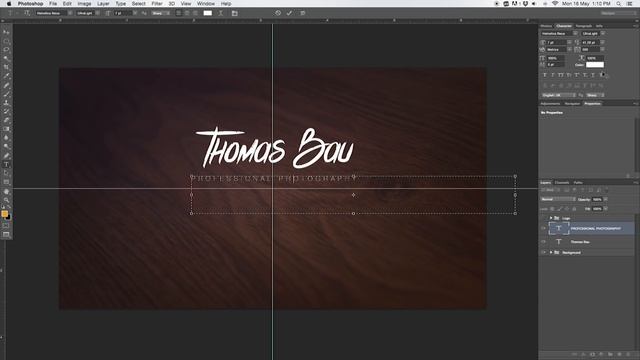Open Warp Text from options bar
This screenshot has width=640, height=360.
pos(221,13)
